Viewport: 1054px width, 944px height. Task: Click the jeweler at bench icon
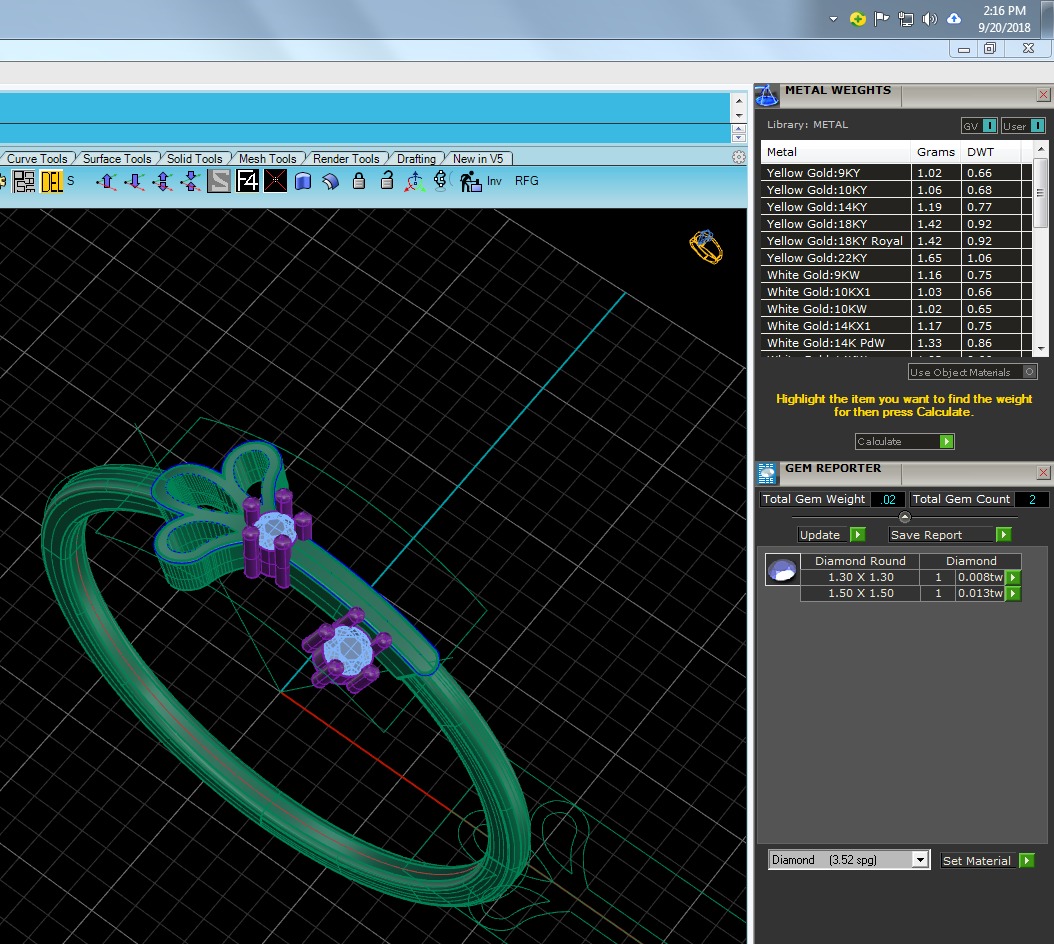[x=470, y=181]
